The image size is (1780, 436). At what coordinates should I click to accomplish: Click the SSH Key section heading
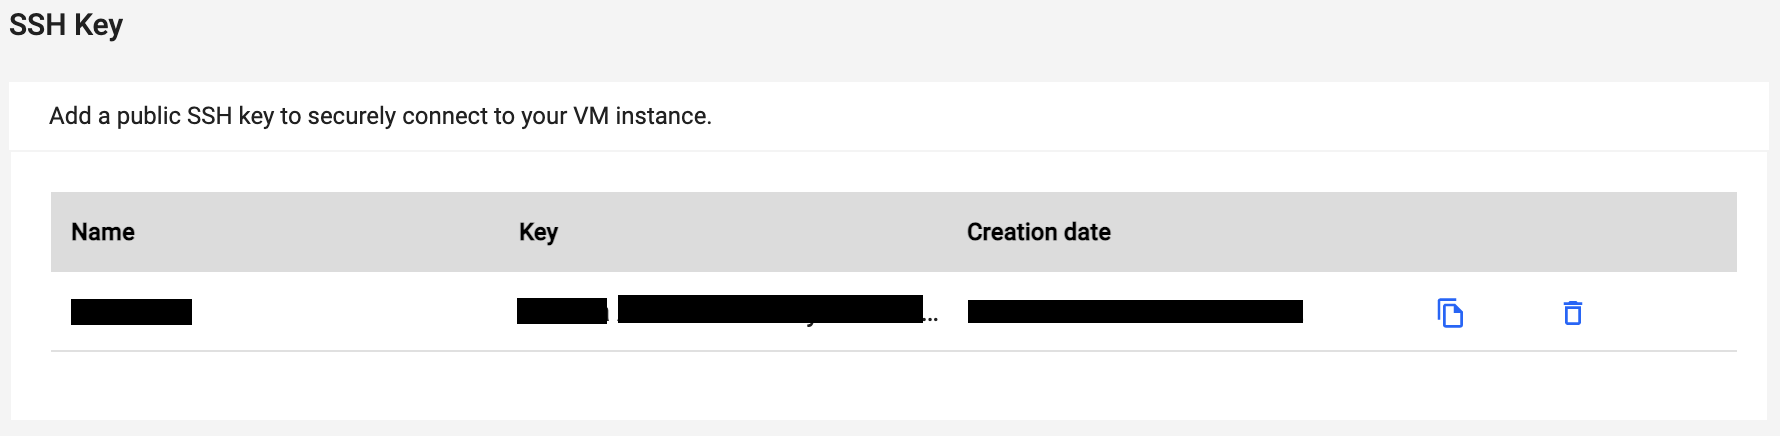pyautogui.click(x=66, y=25)
